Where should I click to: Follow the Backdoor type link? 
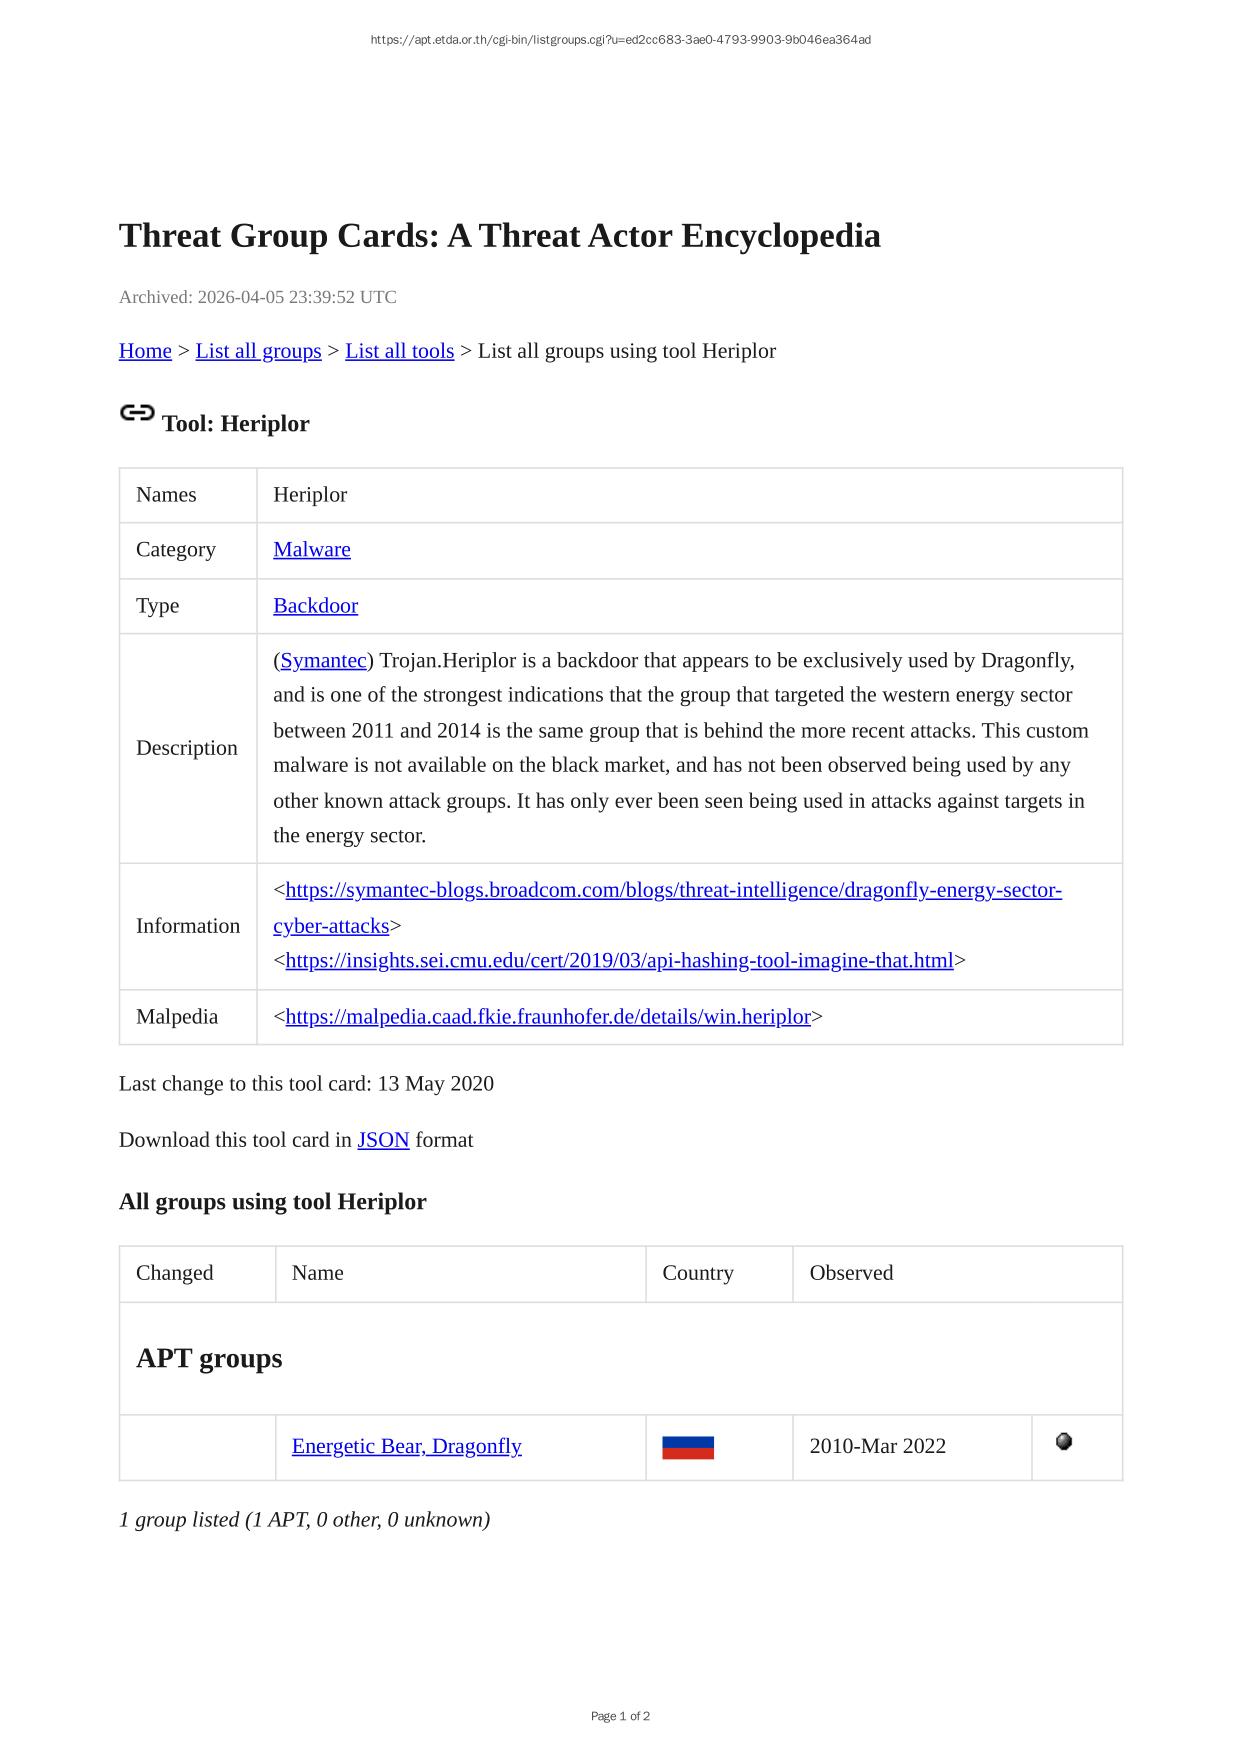(x=315, y=606)
